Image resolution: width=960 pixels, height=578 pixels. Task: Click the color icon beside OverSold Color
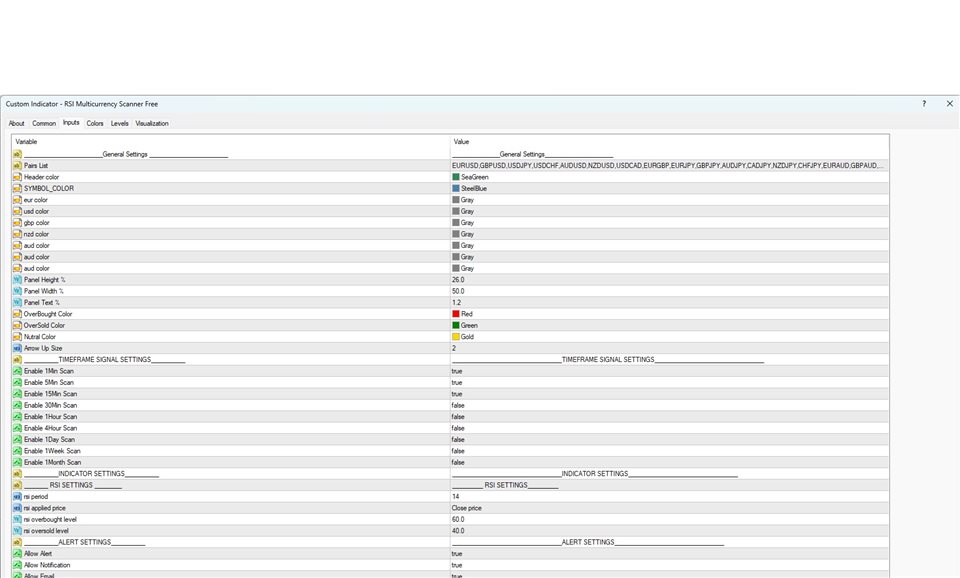point(17,325)
